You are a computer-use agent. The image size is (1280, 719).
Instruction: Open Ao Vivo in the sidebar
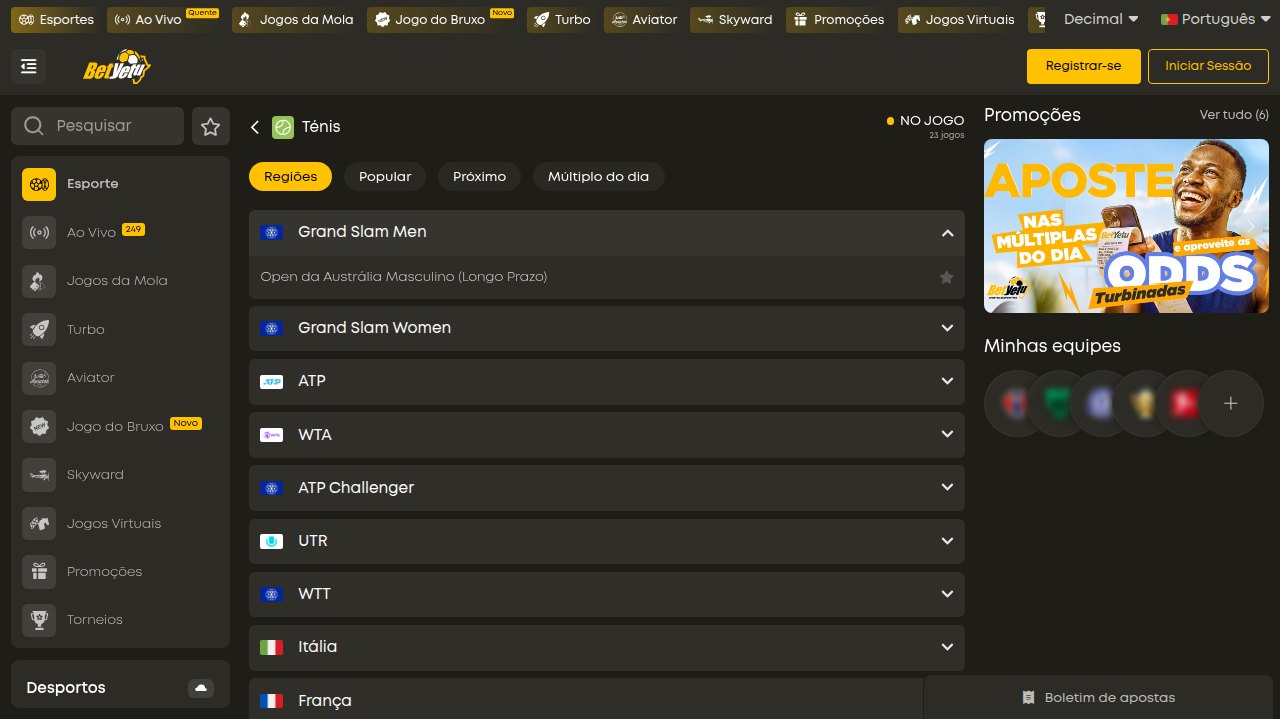(120, 232)
